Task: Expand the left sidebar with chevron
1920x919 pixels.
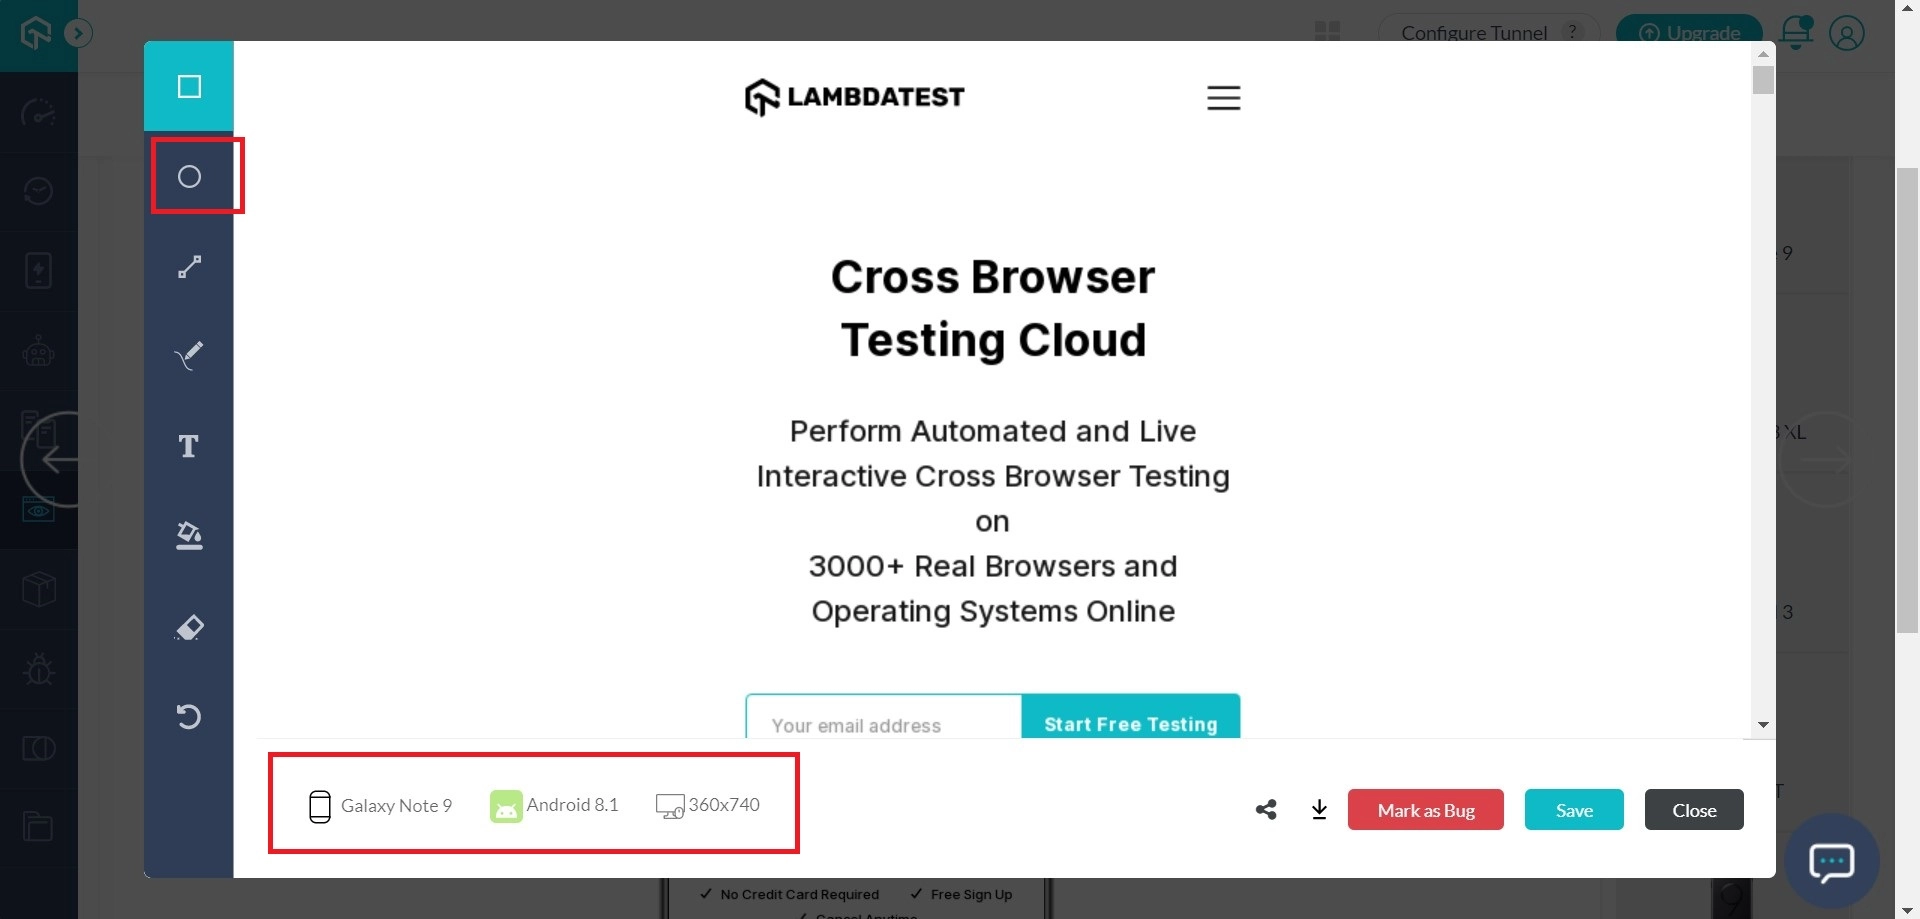Action: tap(78, 34)
